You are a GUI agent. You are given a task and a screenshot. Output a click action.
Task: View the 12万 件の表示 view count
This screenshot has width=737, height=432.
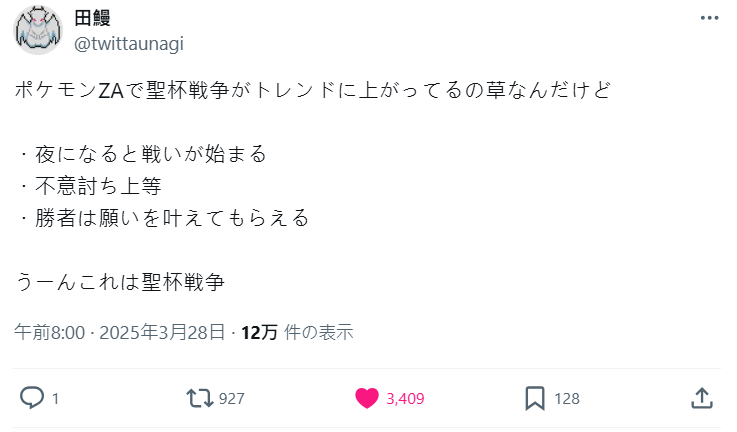pos(297,332)
